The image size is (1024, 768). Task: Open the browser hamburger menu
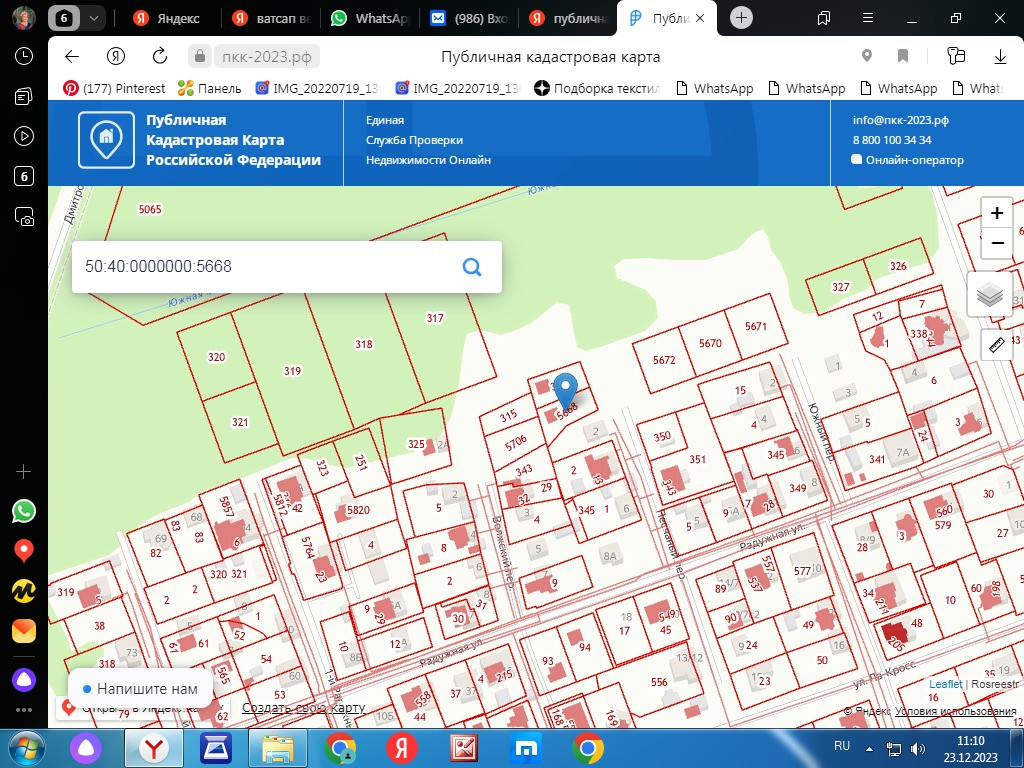(x=868, y=18)
